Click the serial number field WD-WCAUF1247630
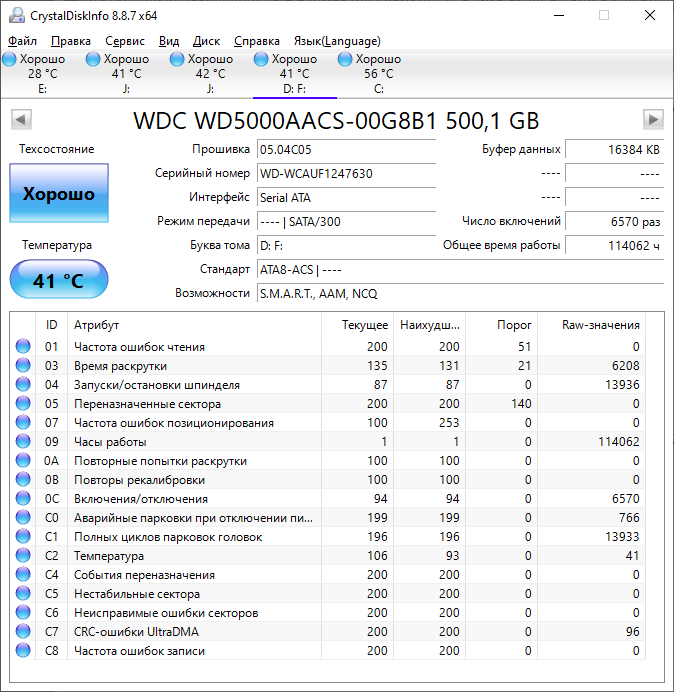Viewport: 674px width, 692px height. pyautogui.click(x=346, y=173)
